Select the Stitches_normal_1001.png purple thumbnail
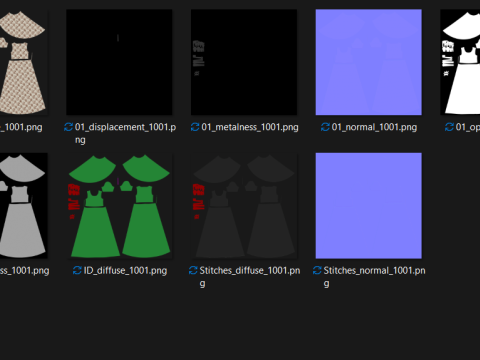This screenshot has height=360, width=480. click(369, 206)
